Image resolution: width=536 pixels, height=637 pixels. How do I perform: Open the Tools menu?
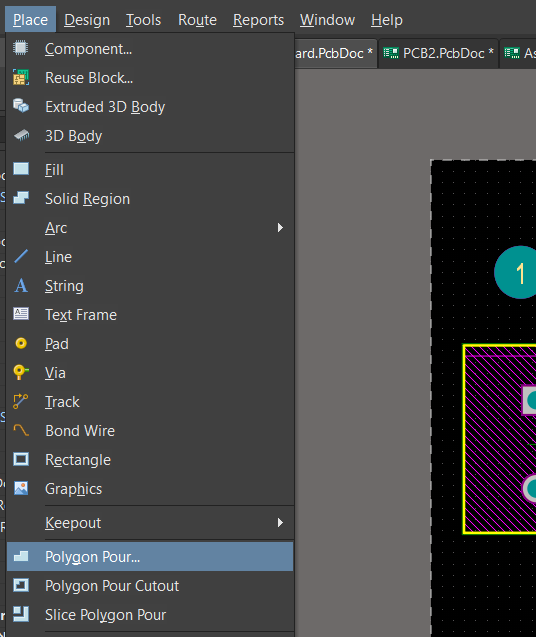143,20
